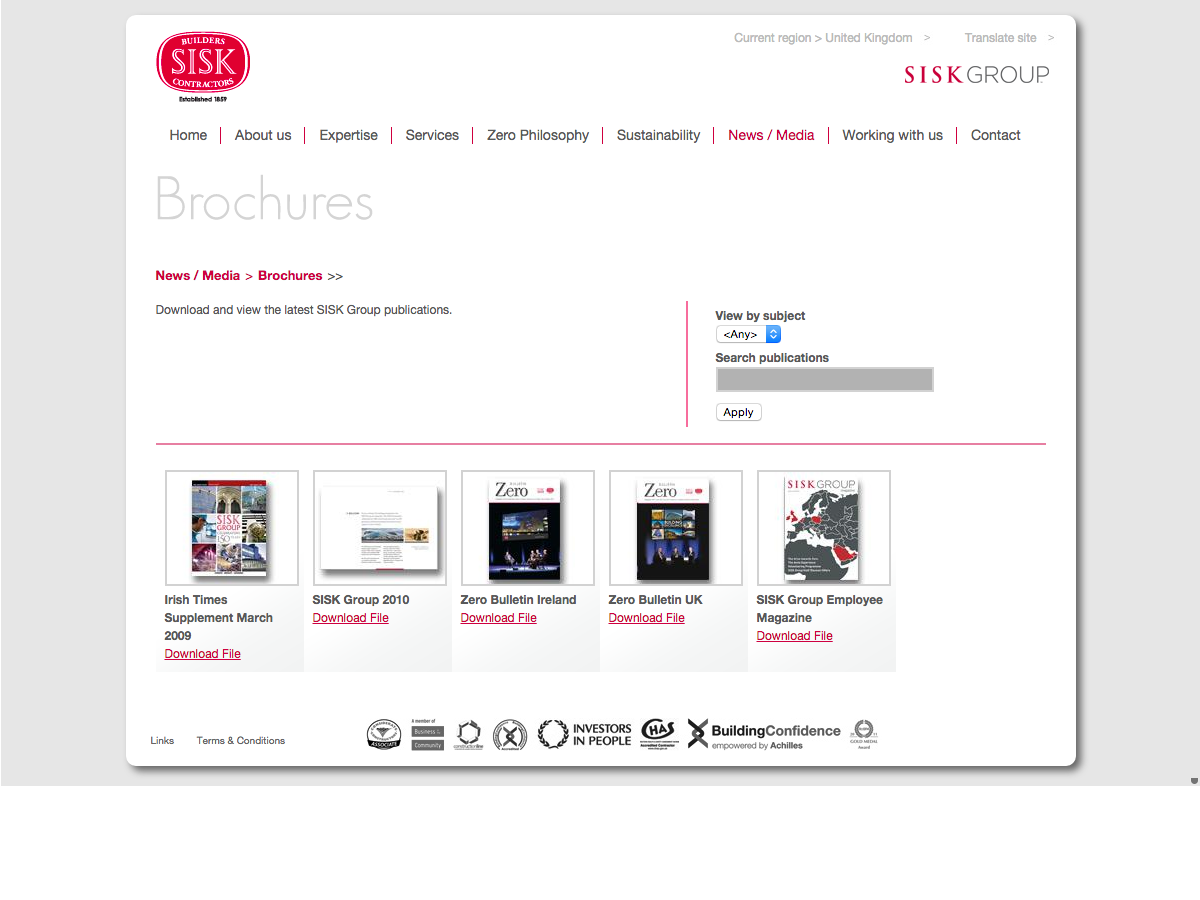The width and height of the screenshot is (1200, 900).
Task: Open the Considerate Constructors associate badge
Action: pos(383,734)
